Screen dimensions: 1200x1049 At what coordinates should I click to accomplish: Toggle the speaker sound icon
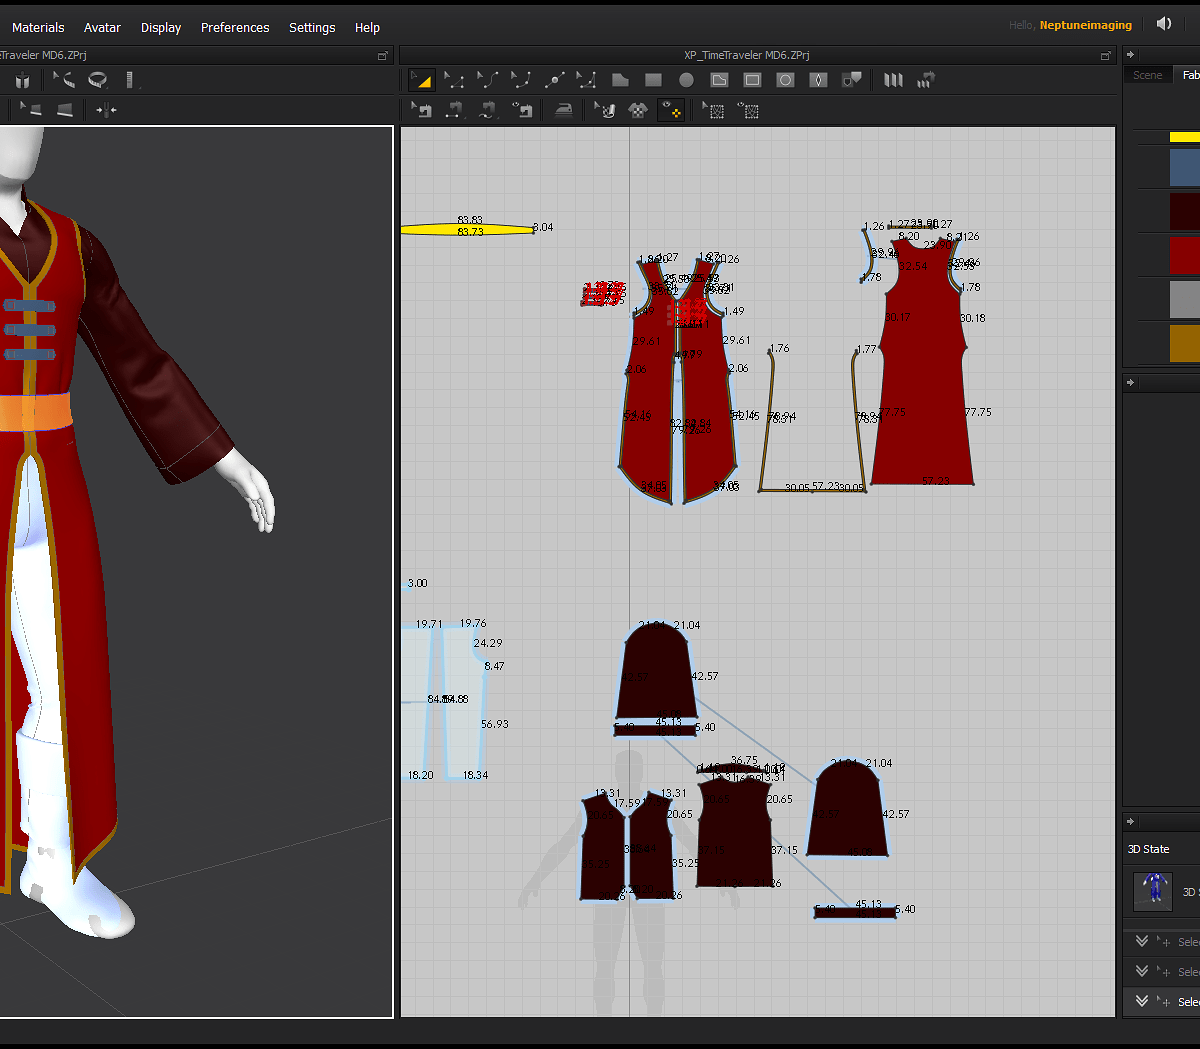[1164, 24]
